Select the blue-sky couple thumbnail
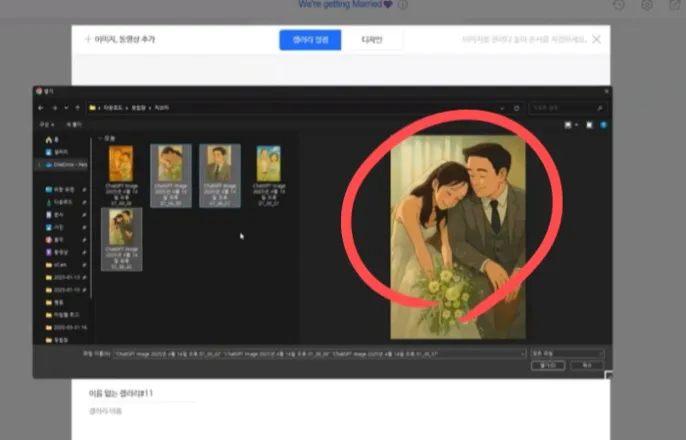Viewport: 686px width, 440px height. (269, 164)
